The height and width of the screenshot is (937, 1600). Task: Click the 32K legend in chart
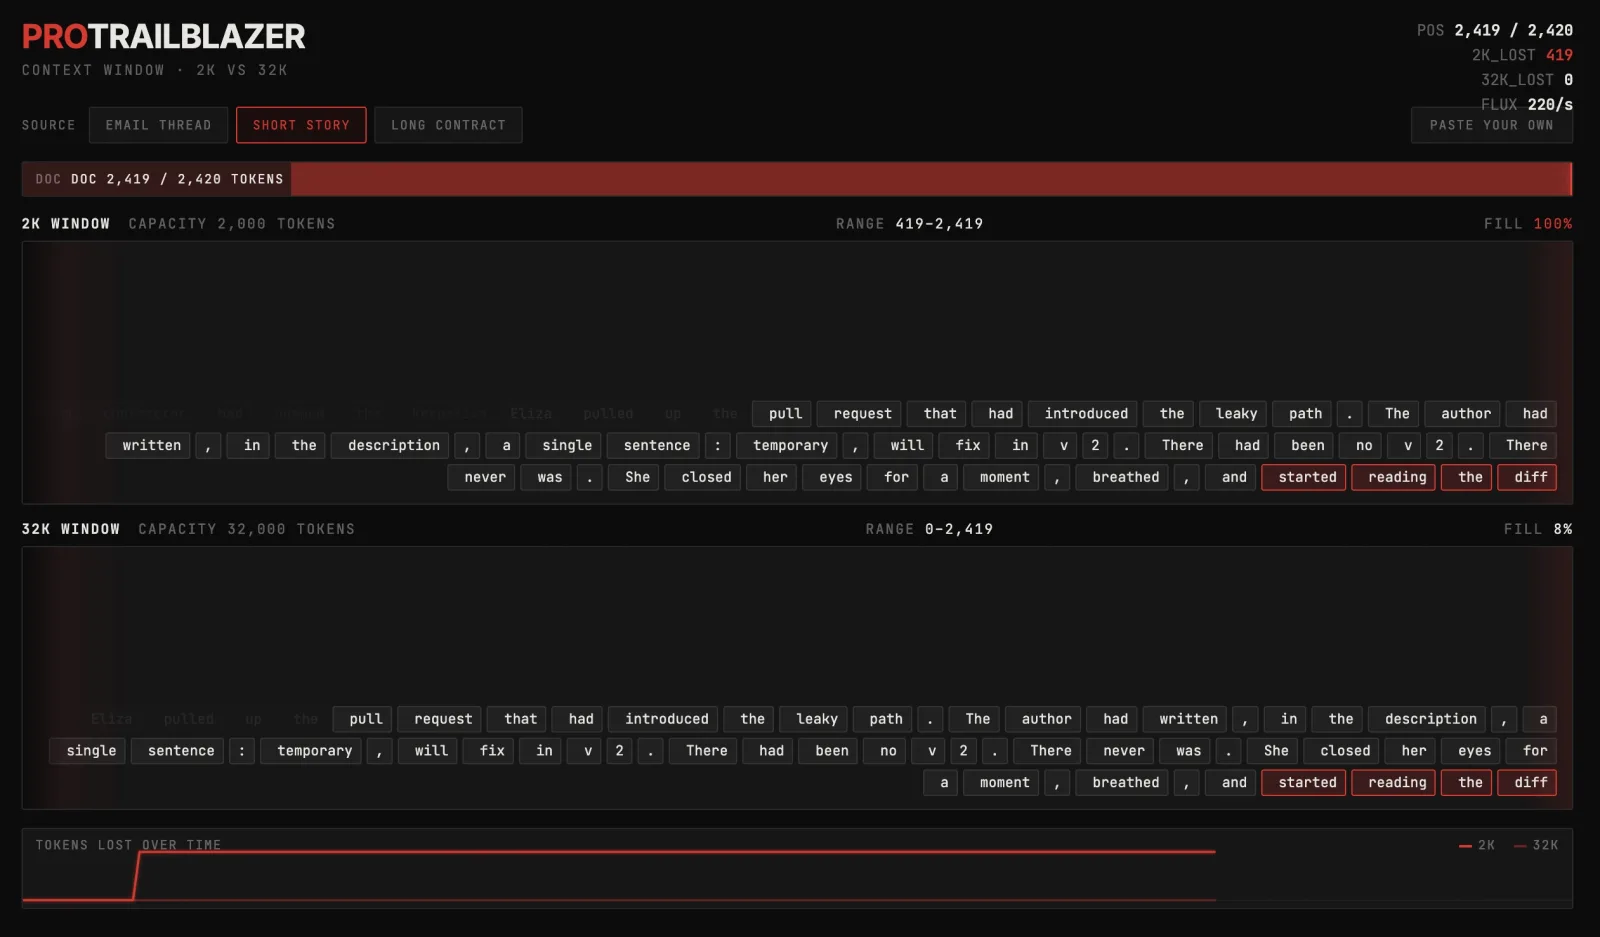coord(1536,845)
